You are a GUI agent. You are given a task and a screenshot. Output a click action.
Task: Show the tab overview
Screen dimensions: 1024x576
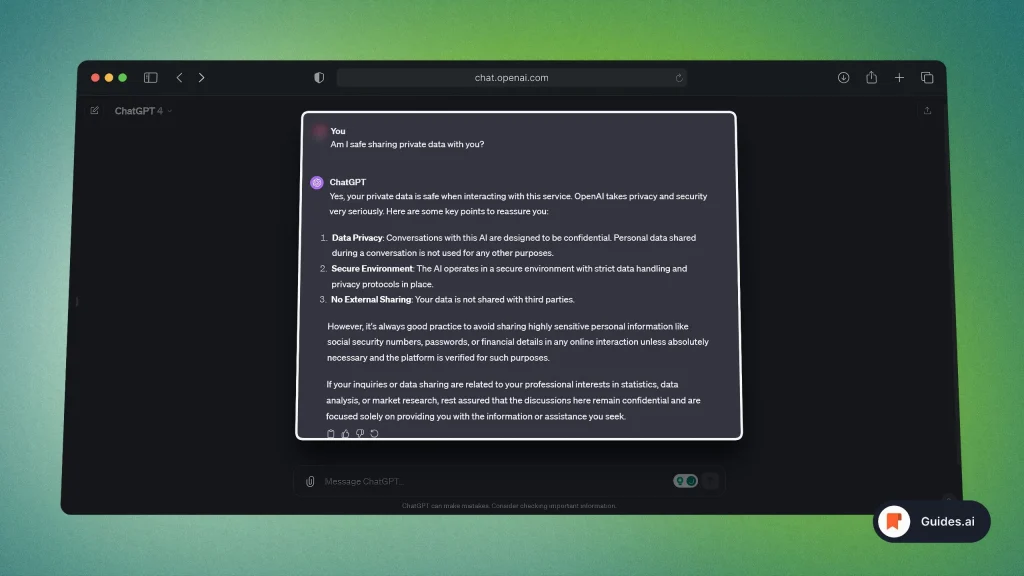click(x=927, y=78)
